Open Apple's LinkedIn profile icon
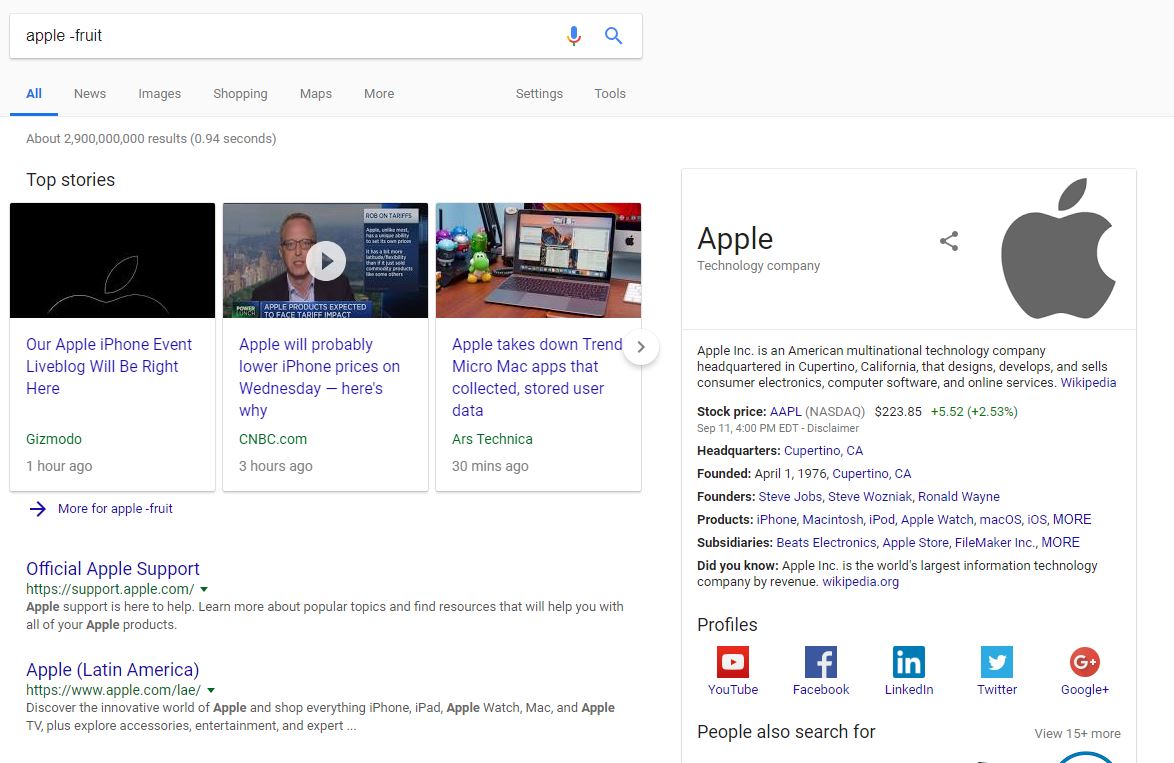This screenshot has height=763, width=1174. pos(908,662)
